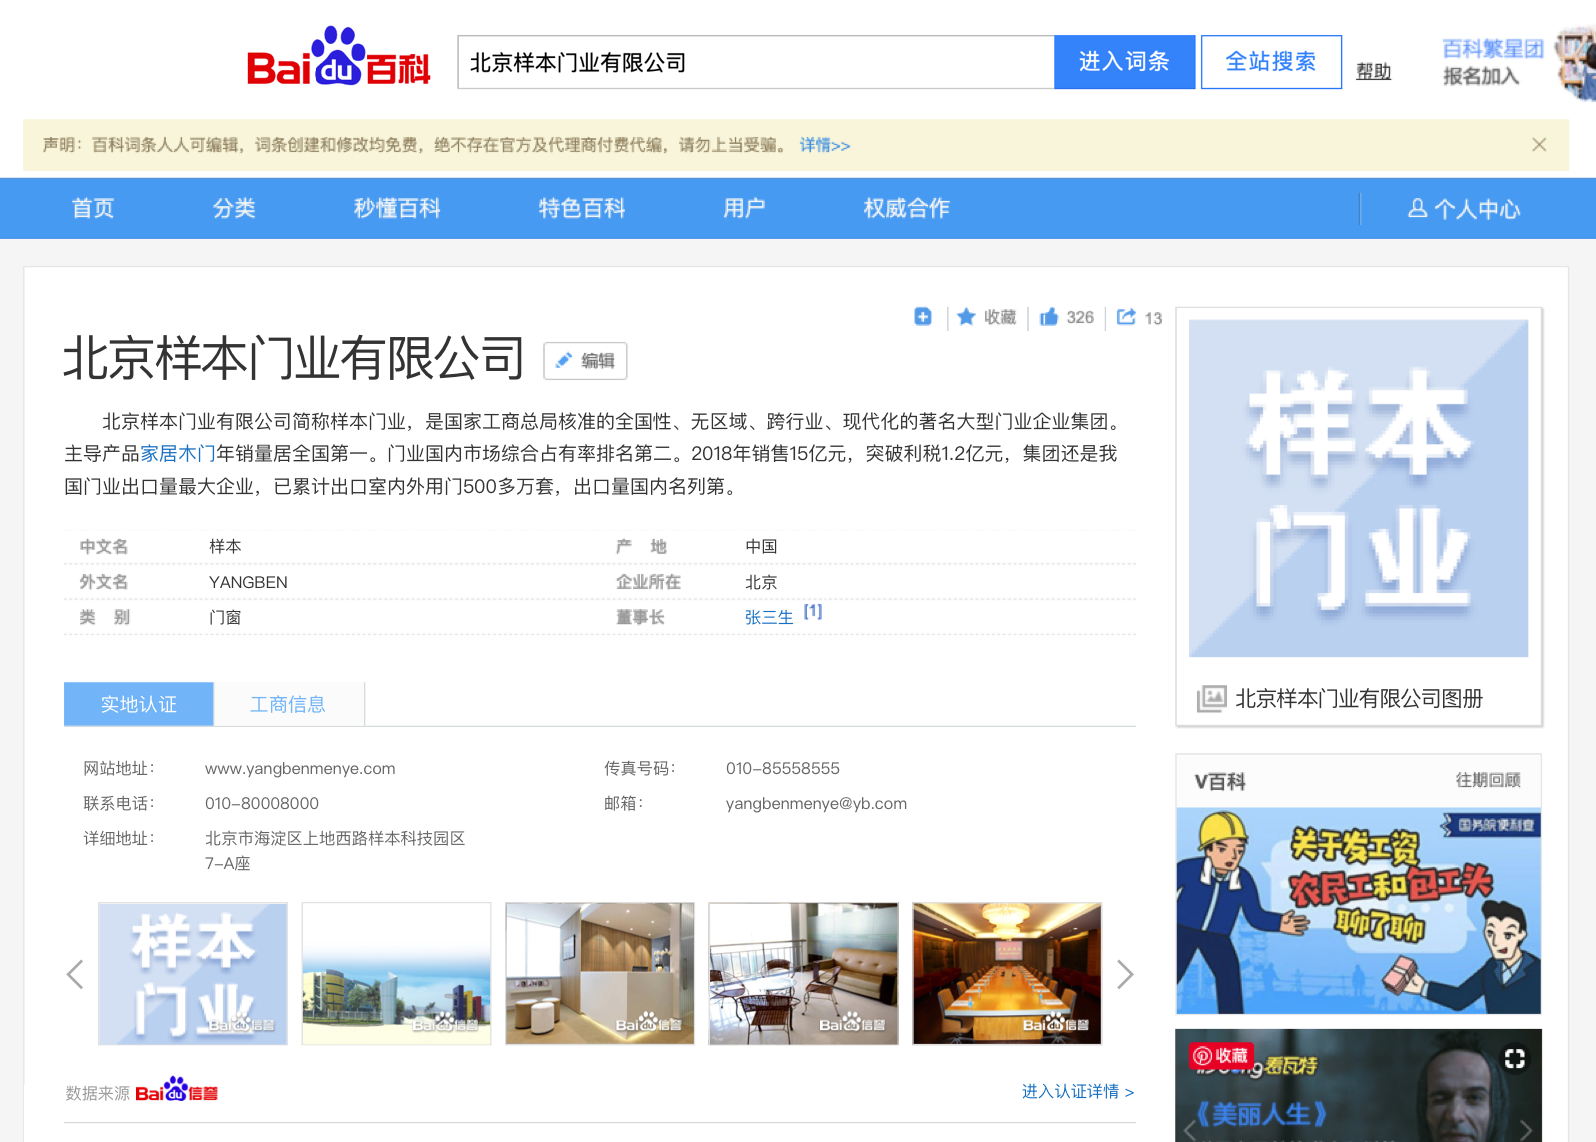1596x1142 pixels.
Task: Open the conference room thumbnail
Action: [x=1007, y=974]
